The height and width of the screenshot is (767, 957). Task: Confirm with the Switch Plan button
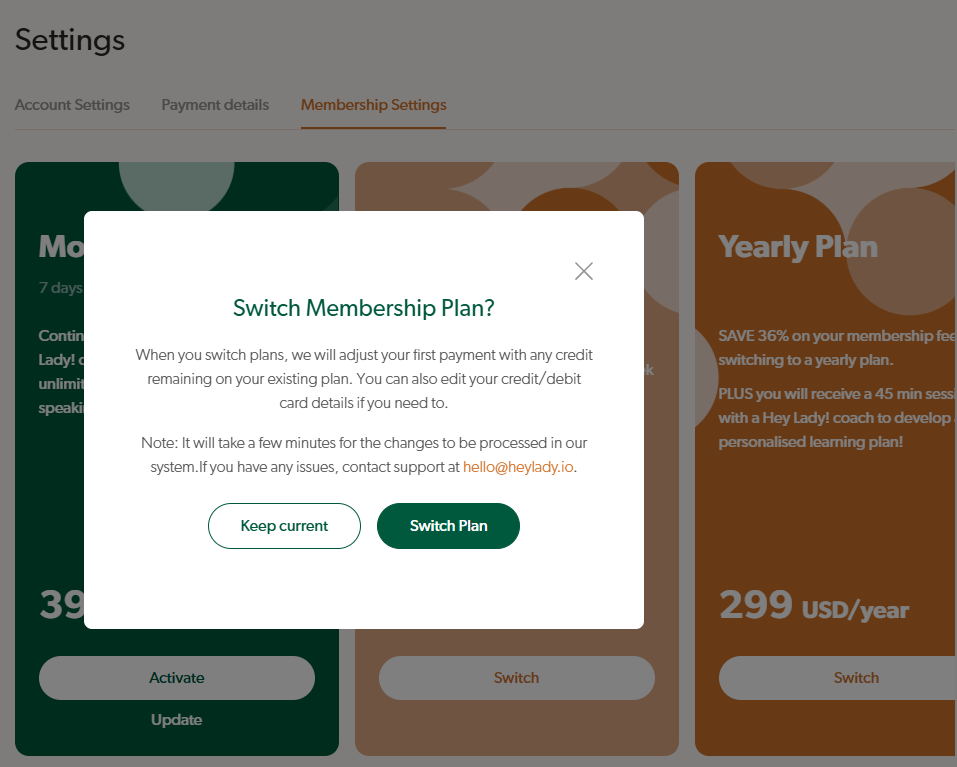448,526
